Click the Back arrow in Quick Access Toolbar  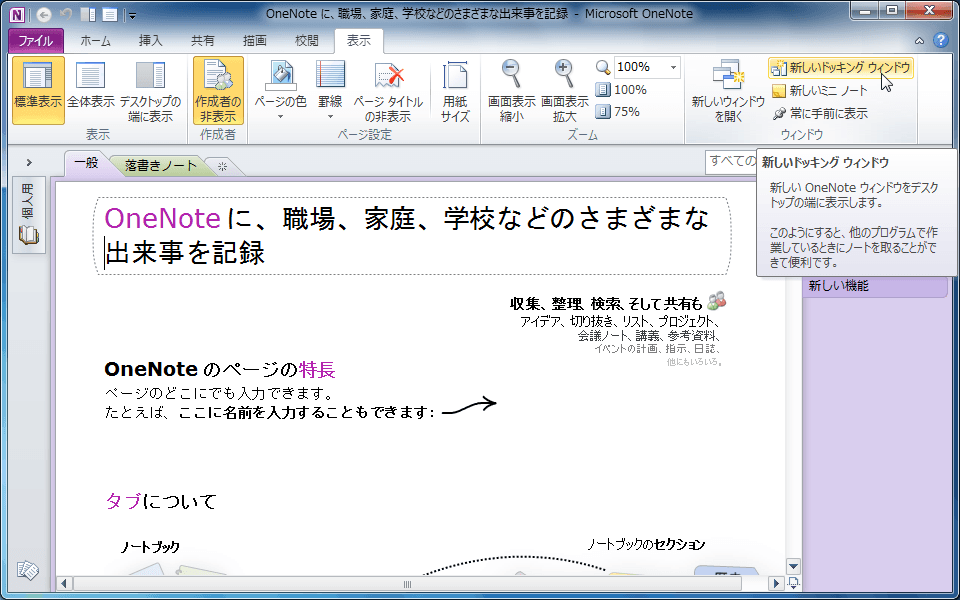43,14
